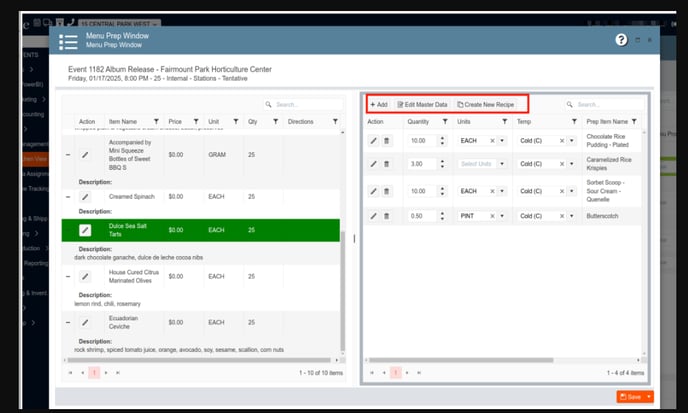Click the help question mark icon
Viewport: 688px width, 413px height.
tap(621, 40)
